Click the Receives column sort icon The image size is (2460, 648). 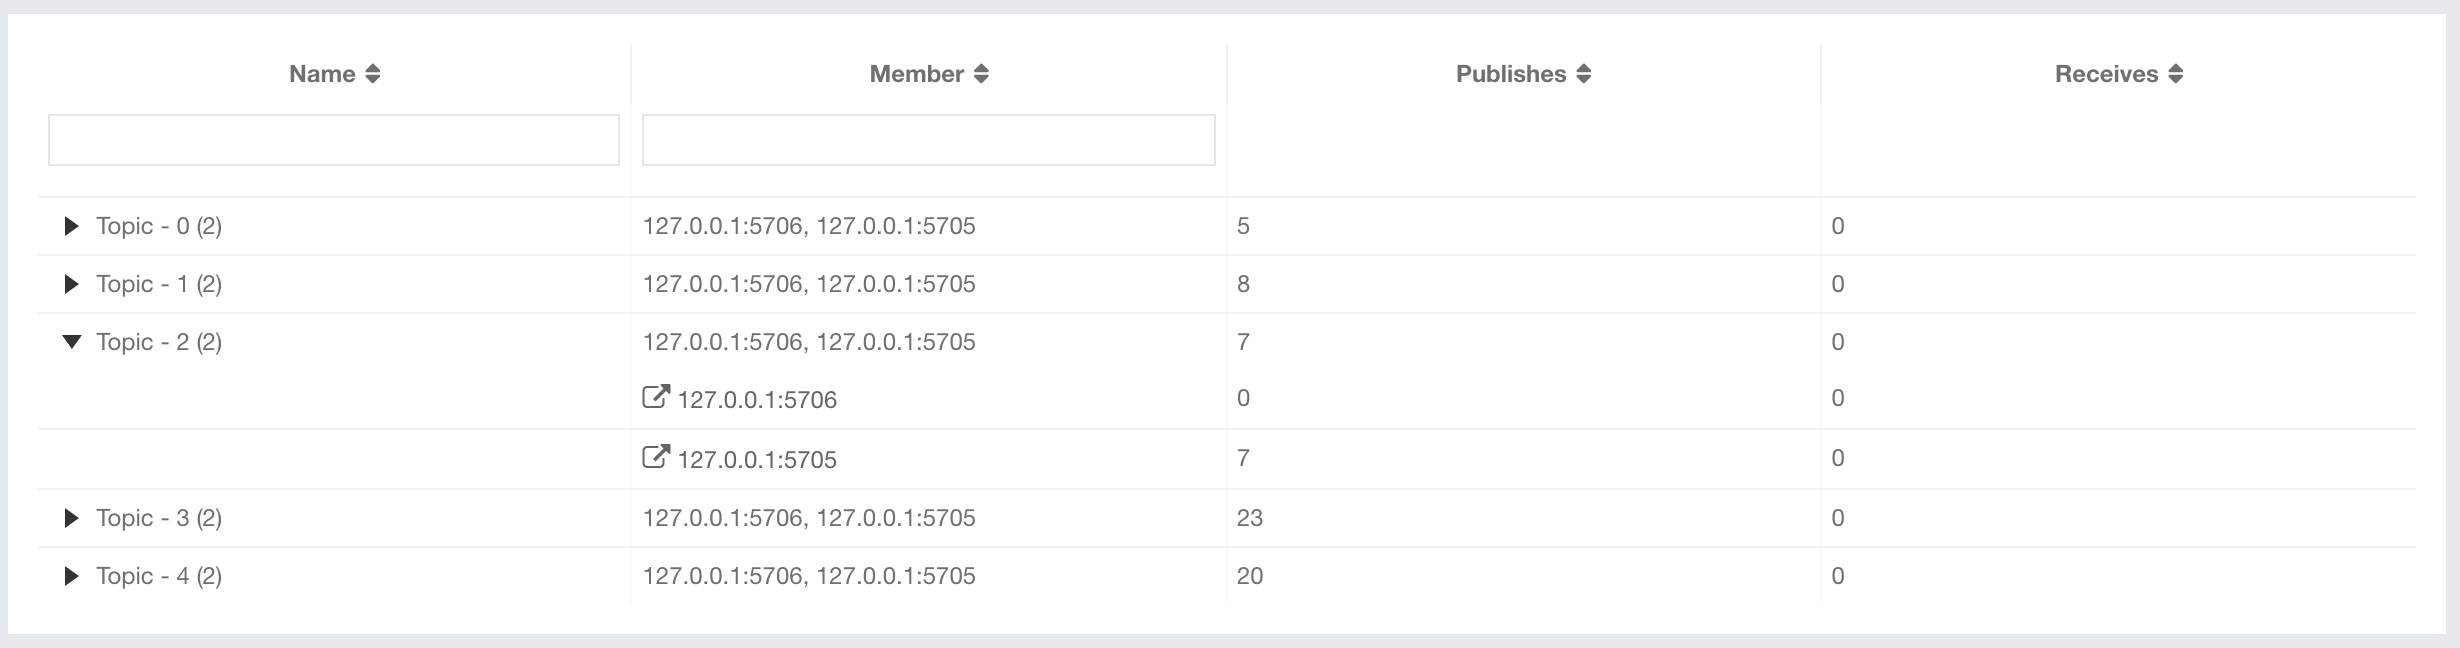pyautogui.click(x=2175, y=74)
